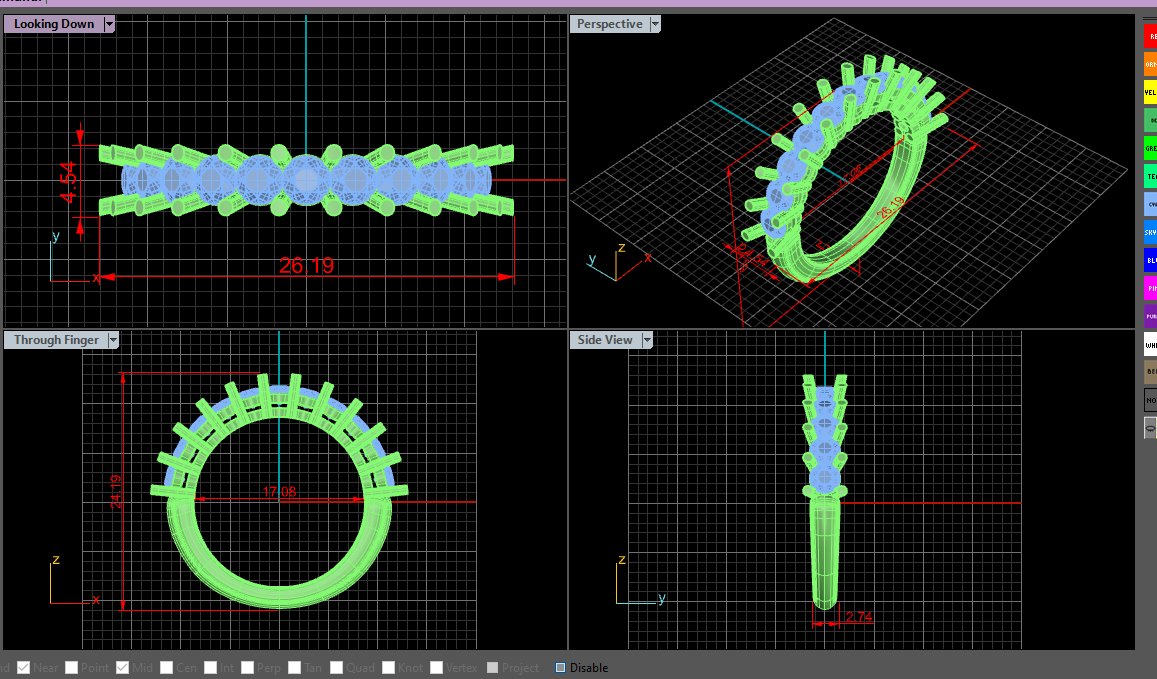This screenshot has height=679, width=1157.
Task: Click the 17.08 inner diameter dimension text
Action: tap(279, 492)
